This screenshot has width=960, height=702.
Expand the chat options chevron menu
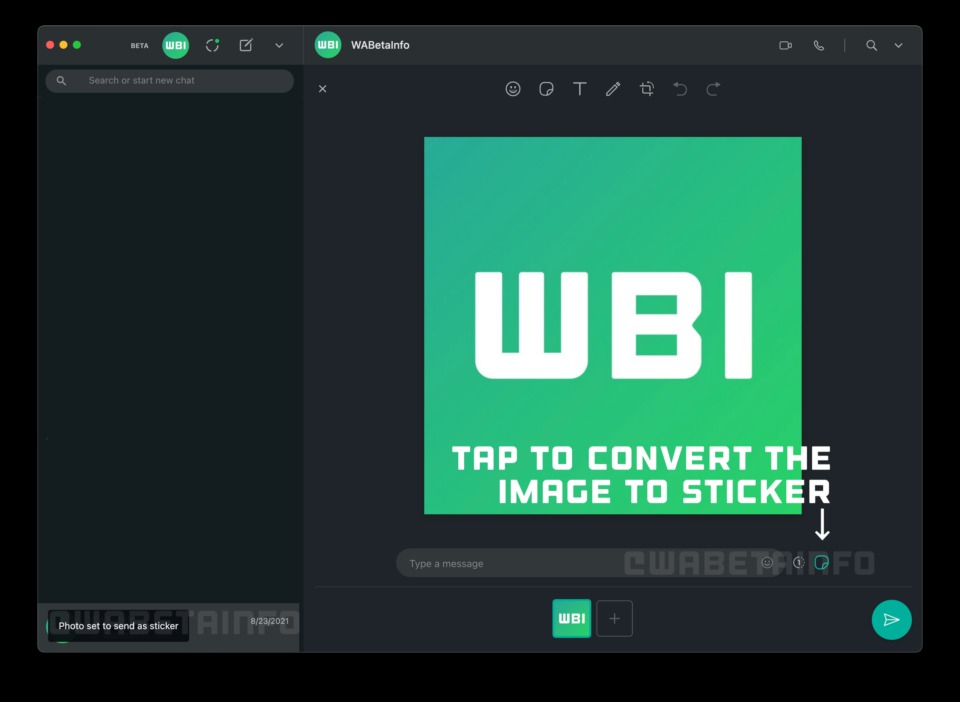pyautogui.click(x=897, y=45)
